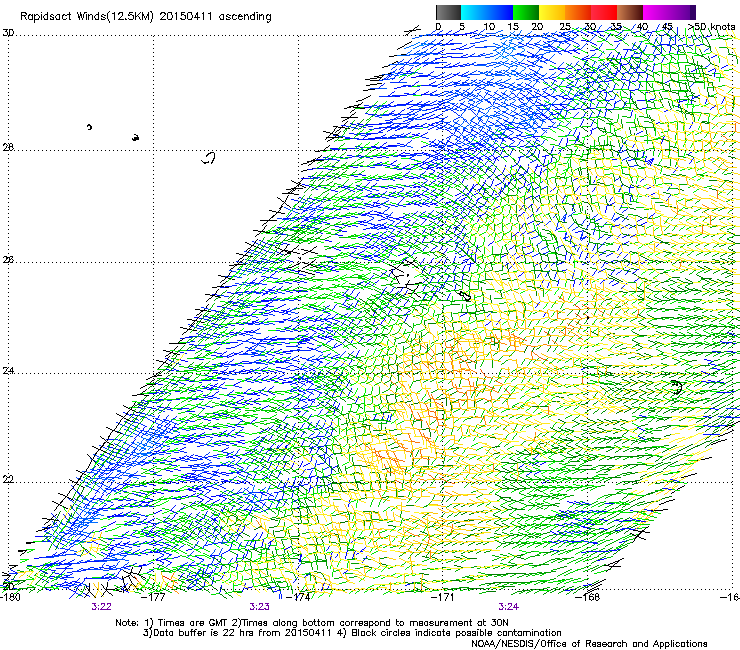Select the purple '3:24' time label

point(508,607)
